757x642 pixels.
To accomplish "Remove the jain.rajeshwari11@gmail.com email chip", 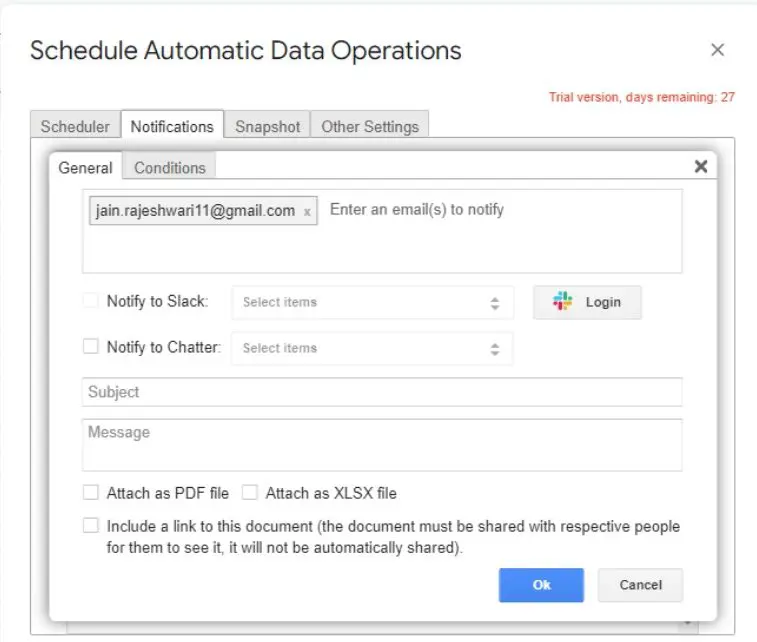I will click(x=307, y=212).
